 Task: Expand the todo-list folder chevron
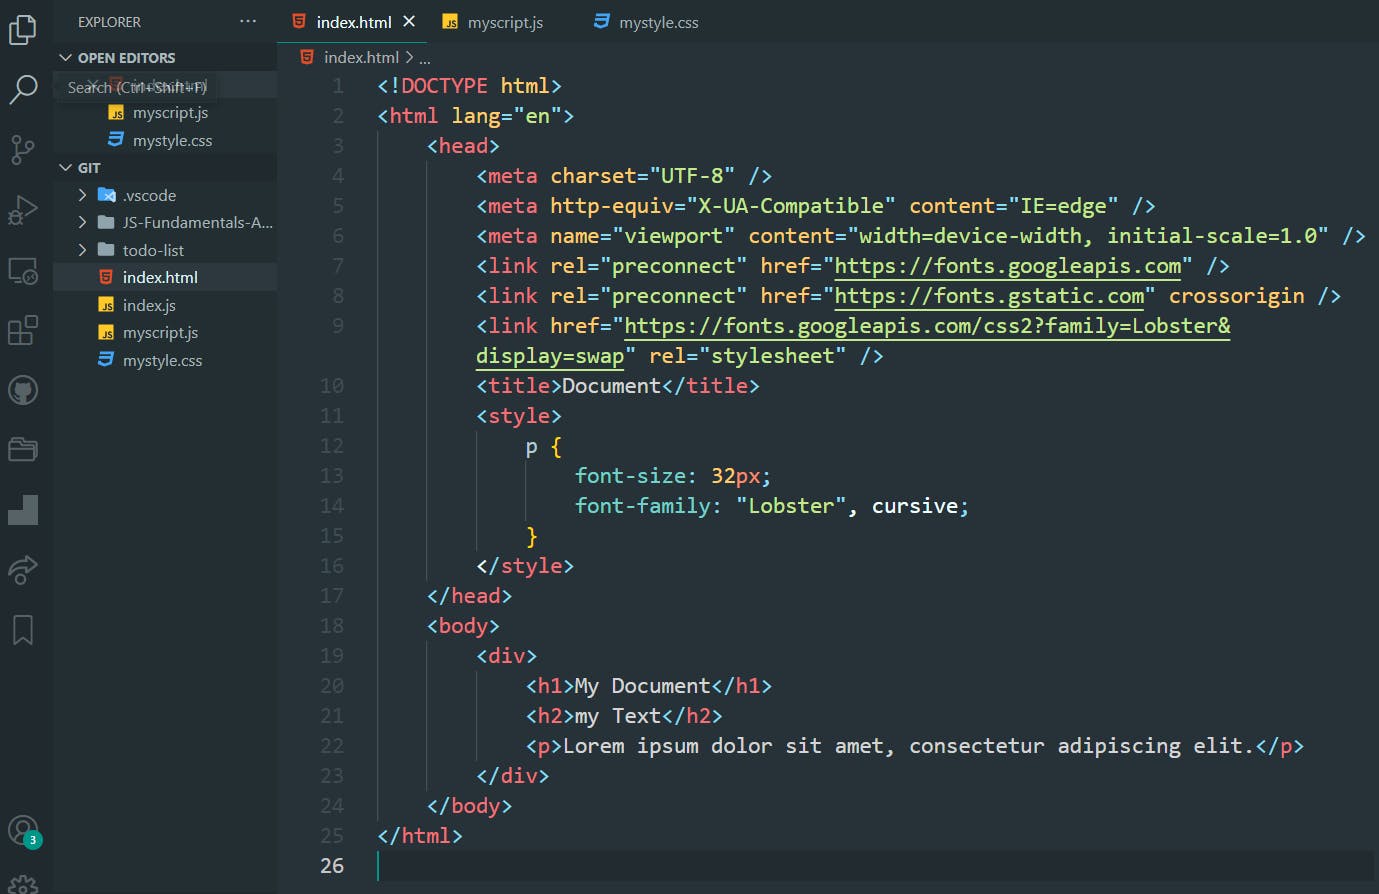point(82,250)
